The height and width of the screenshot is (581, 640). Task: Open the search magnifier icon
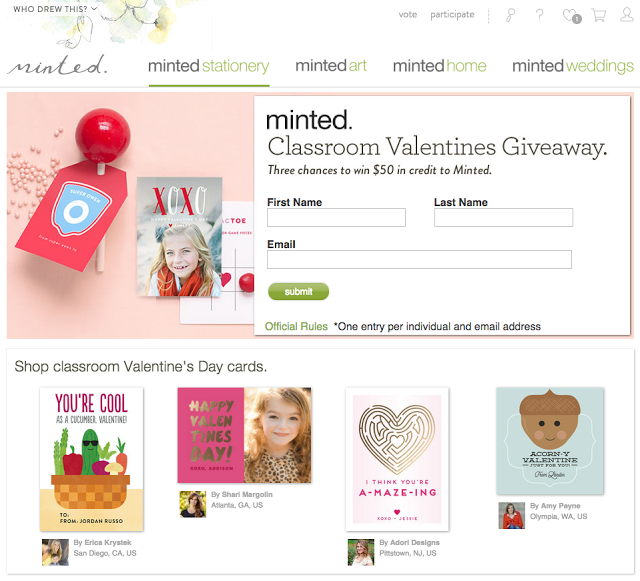click(510, 15)
